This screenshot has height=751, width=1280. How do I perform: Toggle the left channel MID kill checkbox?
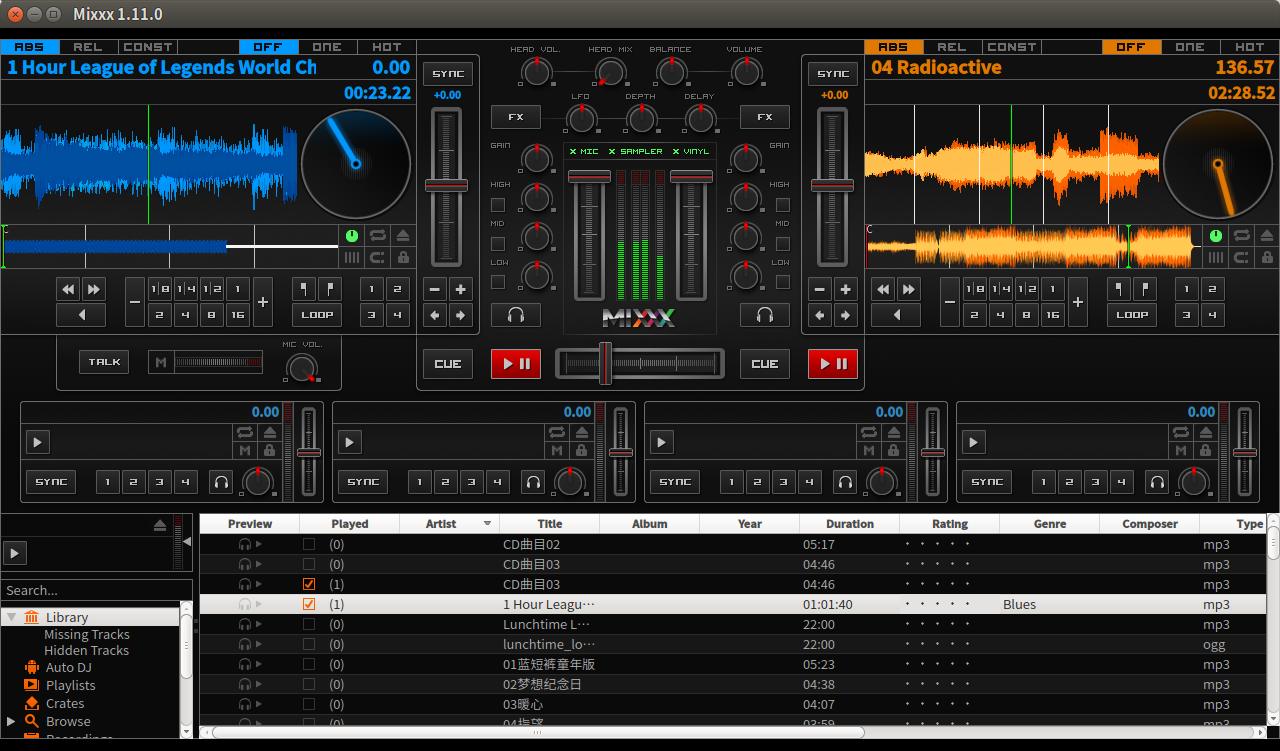[x=498, y=244]
